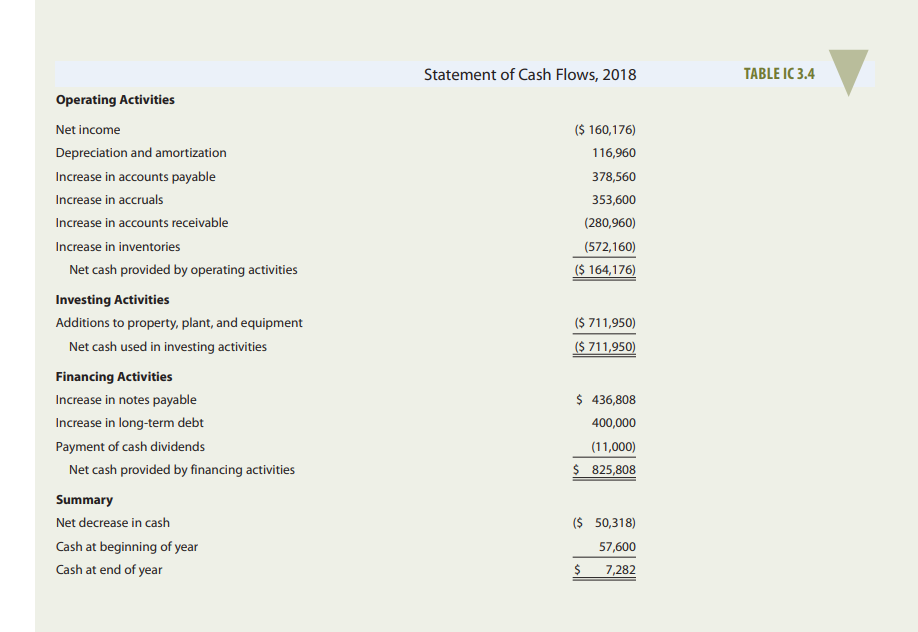Select the TABLE IC 3.4 label
The image size is (918, 632).
(x=778, y=73)
